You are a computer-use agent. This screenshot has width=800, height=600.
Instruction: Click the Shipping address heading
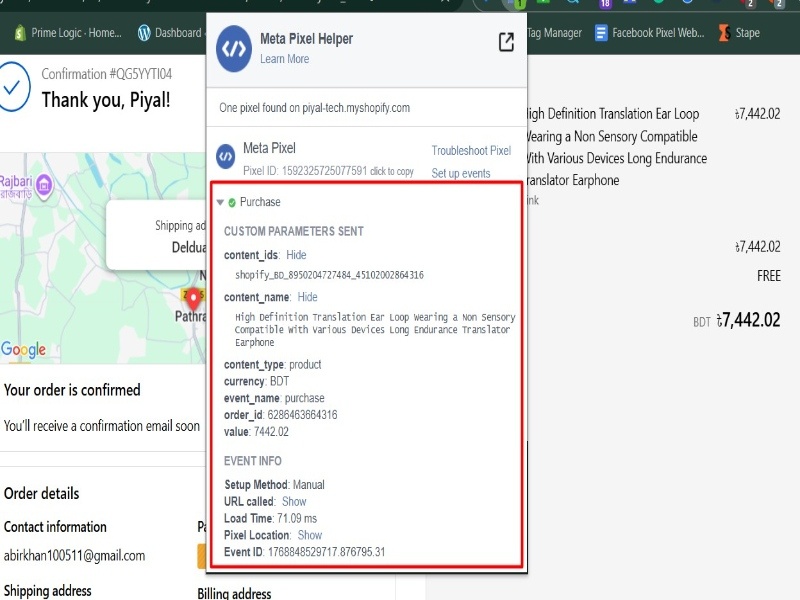47,591
